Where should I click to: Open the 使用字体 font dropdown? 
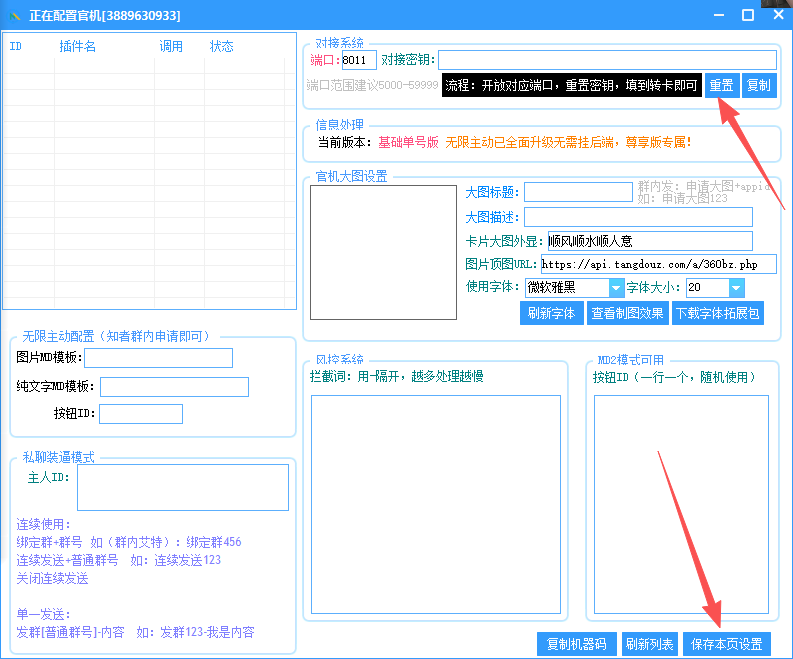coord(616,288)
